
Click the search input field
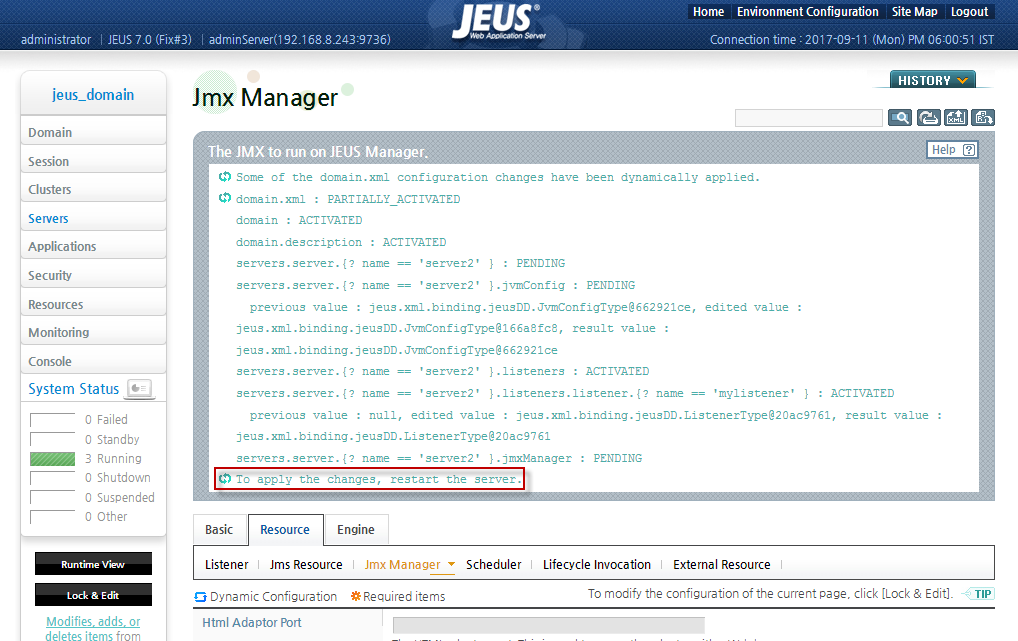[808, 118]
